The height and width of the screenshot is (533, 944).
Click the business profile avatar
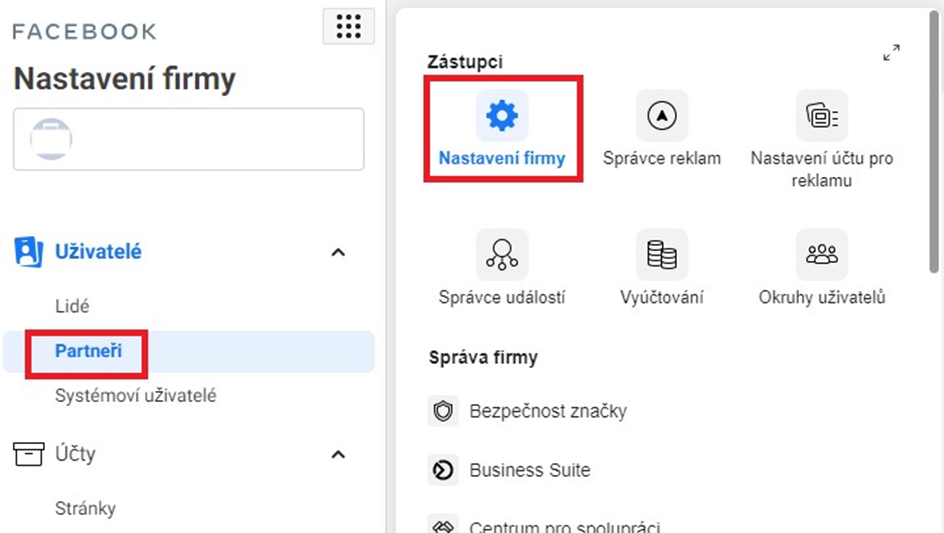[x=51, y=139]
